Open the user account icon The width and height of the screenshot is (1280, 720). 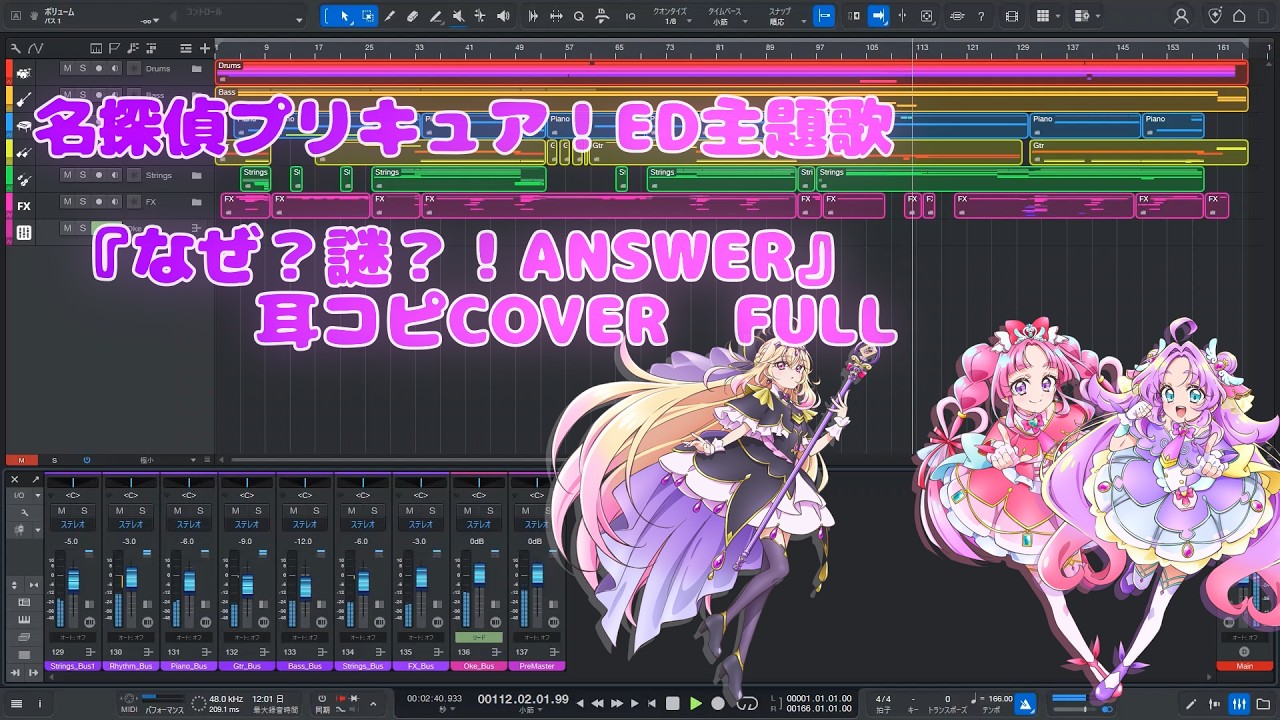(x=1183, y=16)
